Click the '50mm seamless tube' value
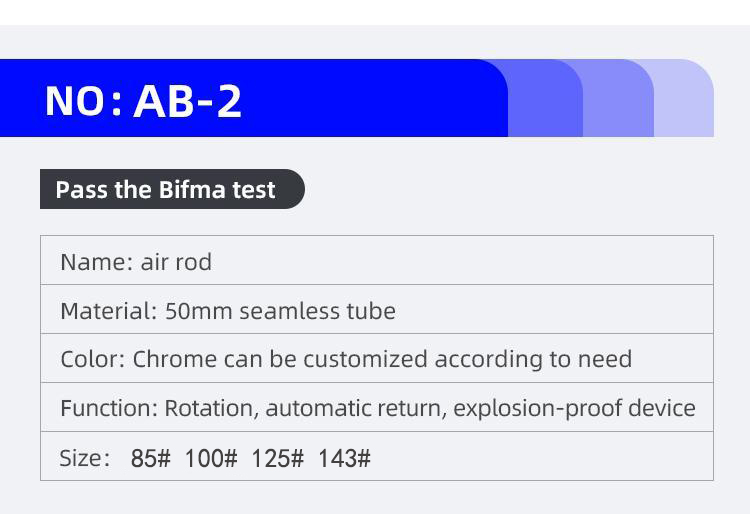The width and height of the screenshot is (750, 514). (280, 311)
